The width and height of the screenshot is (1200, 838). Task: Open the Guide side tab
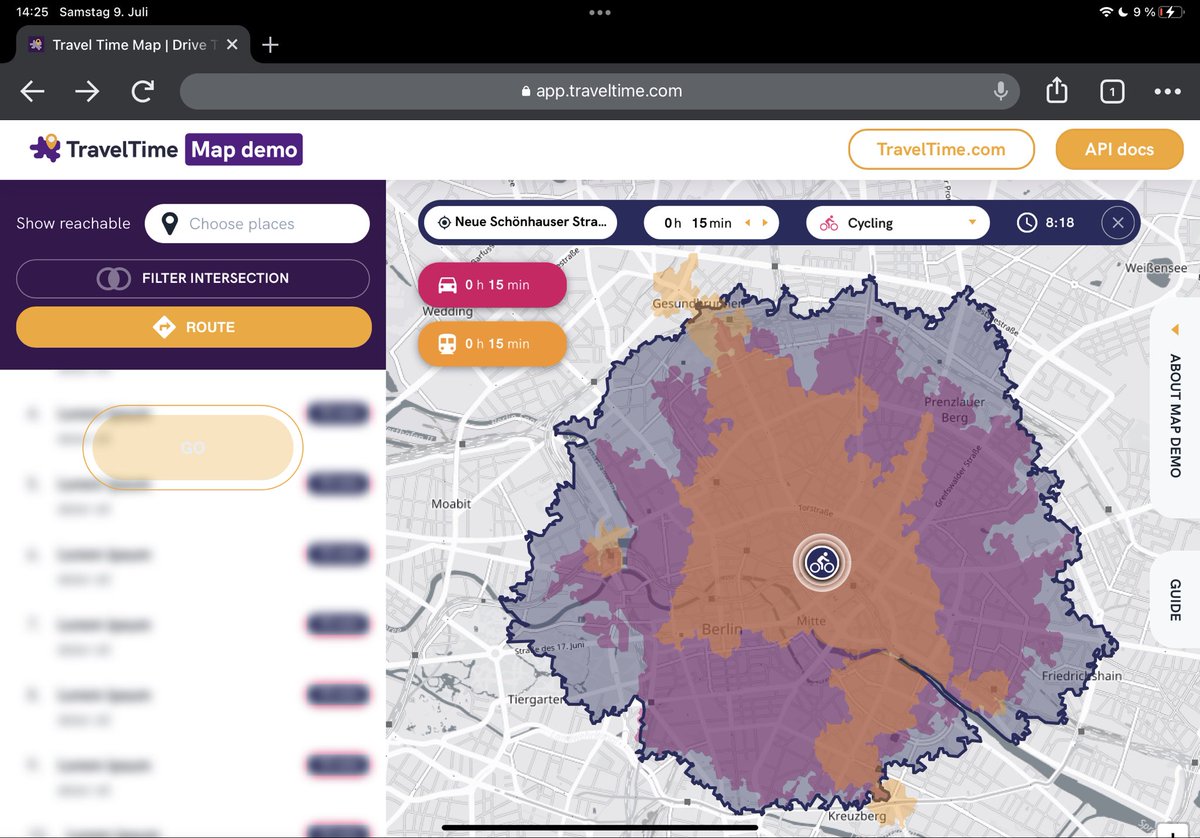1175,600
